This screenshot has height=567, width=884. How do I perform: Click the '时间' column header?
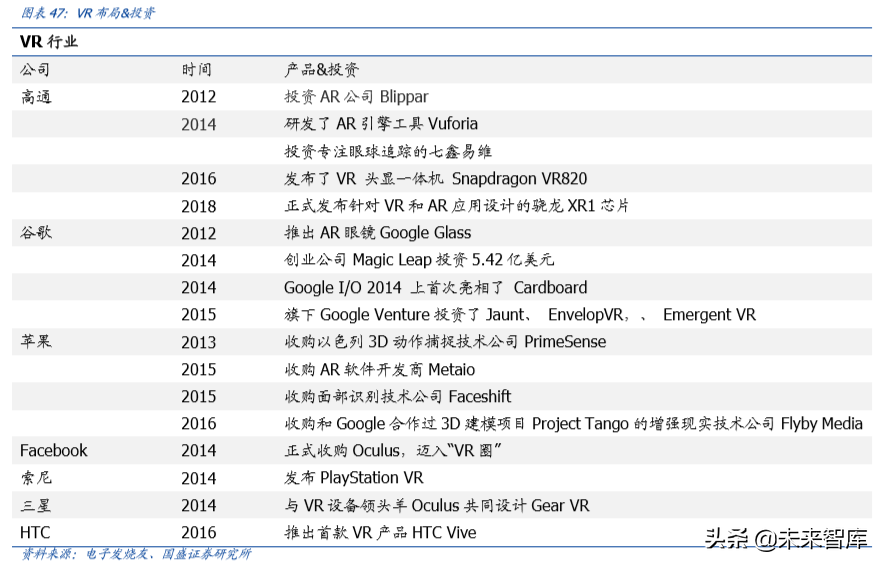[x=197, y=70]
